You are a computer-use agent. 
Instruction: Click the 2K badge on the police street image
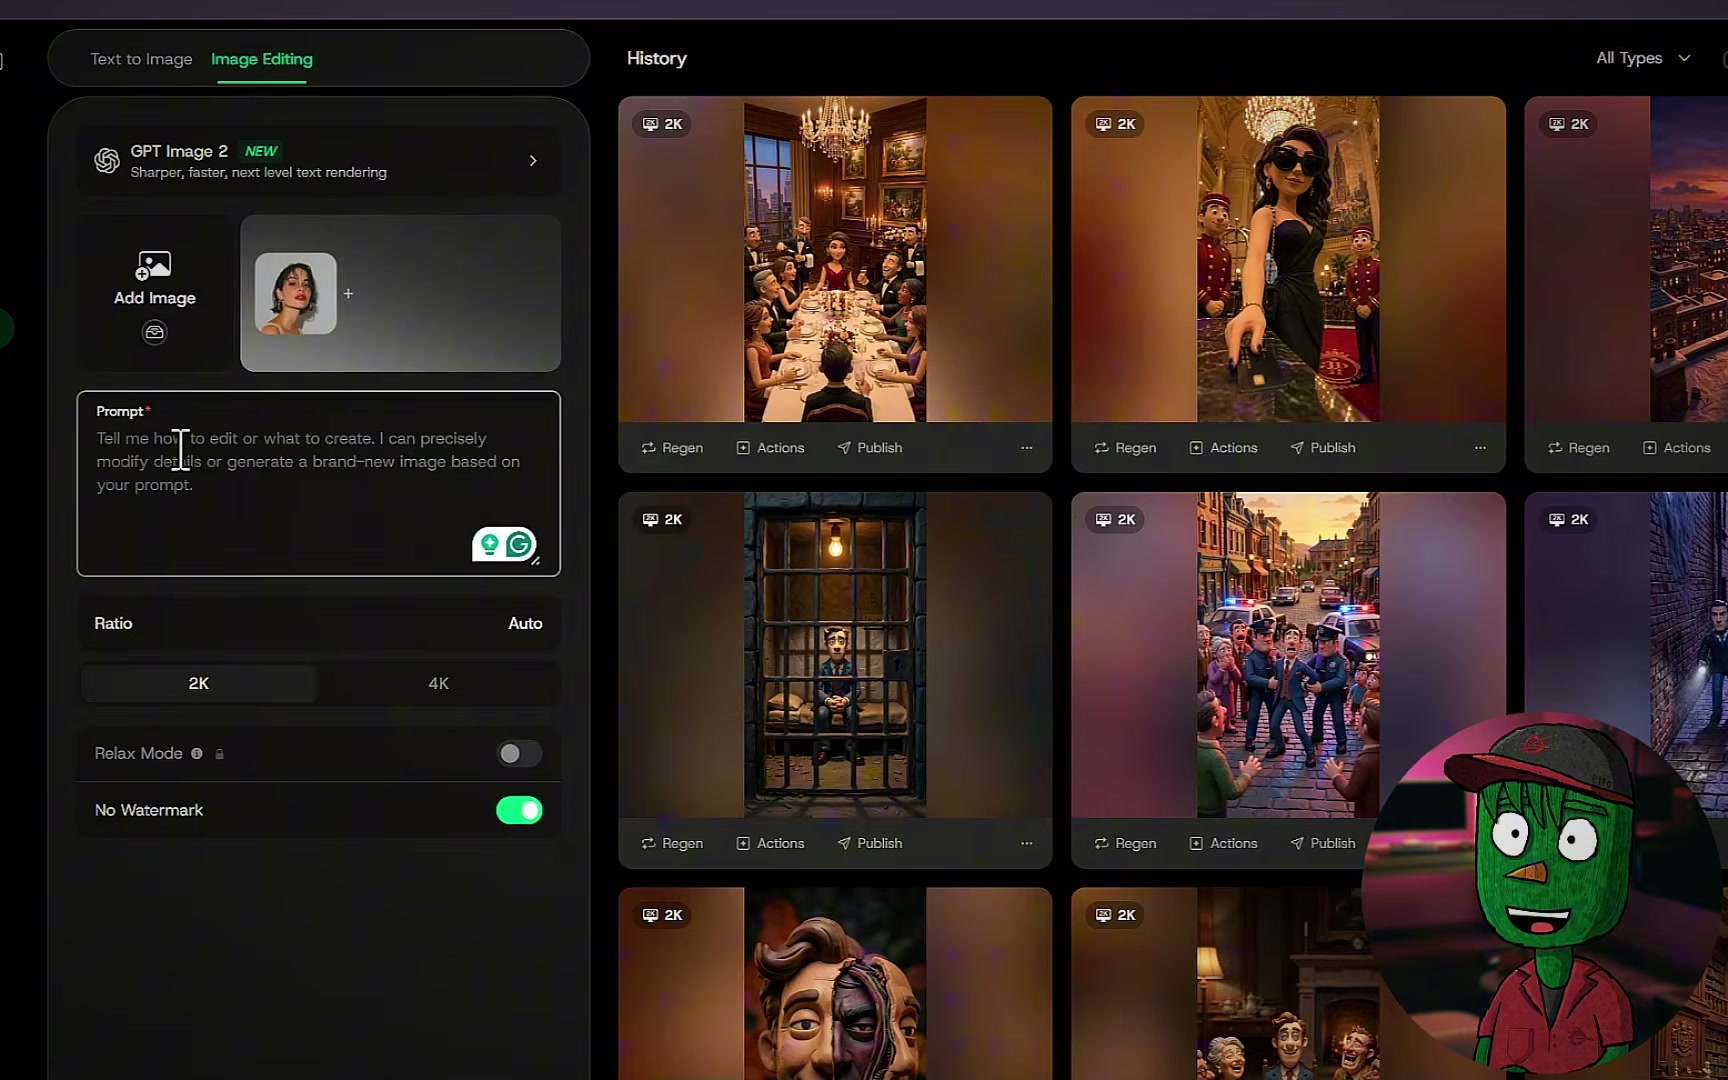click(1116, 519)
